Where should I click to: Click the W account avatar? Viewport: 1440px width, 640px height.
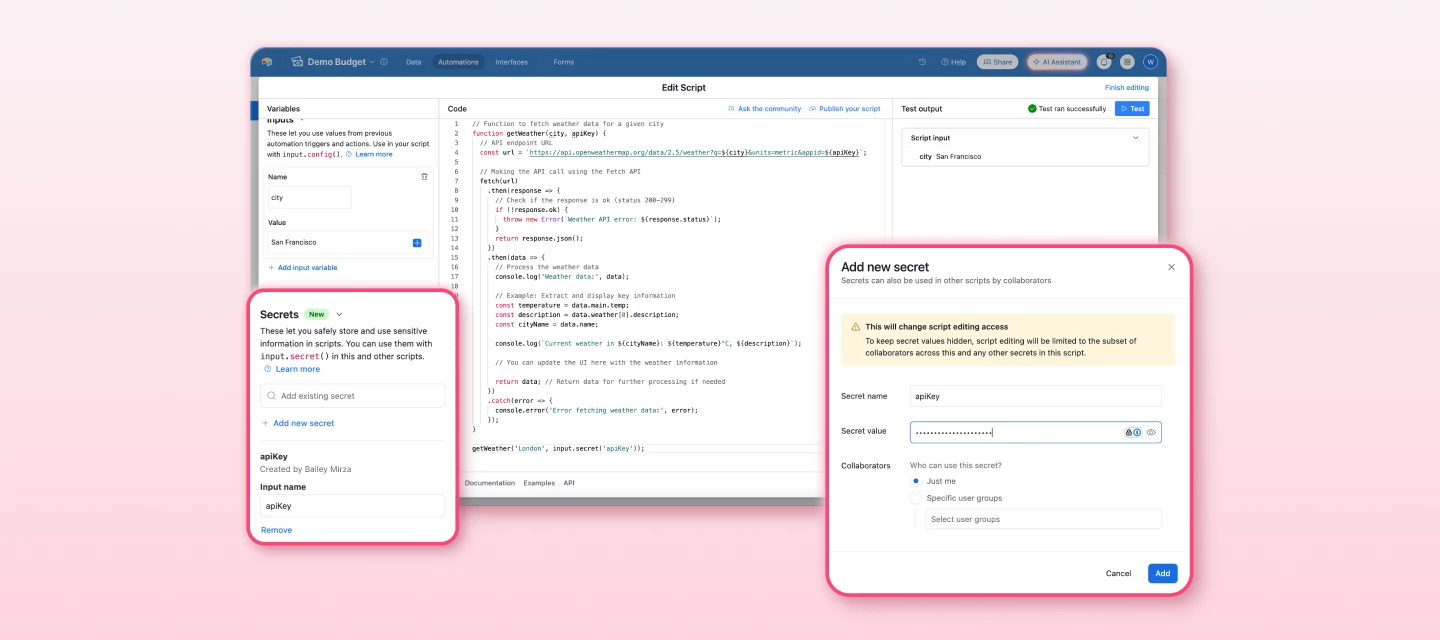pyautogui.click(x=1151, y=61)
